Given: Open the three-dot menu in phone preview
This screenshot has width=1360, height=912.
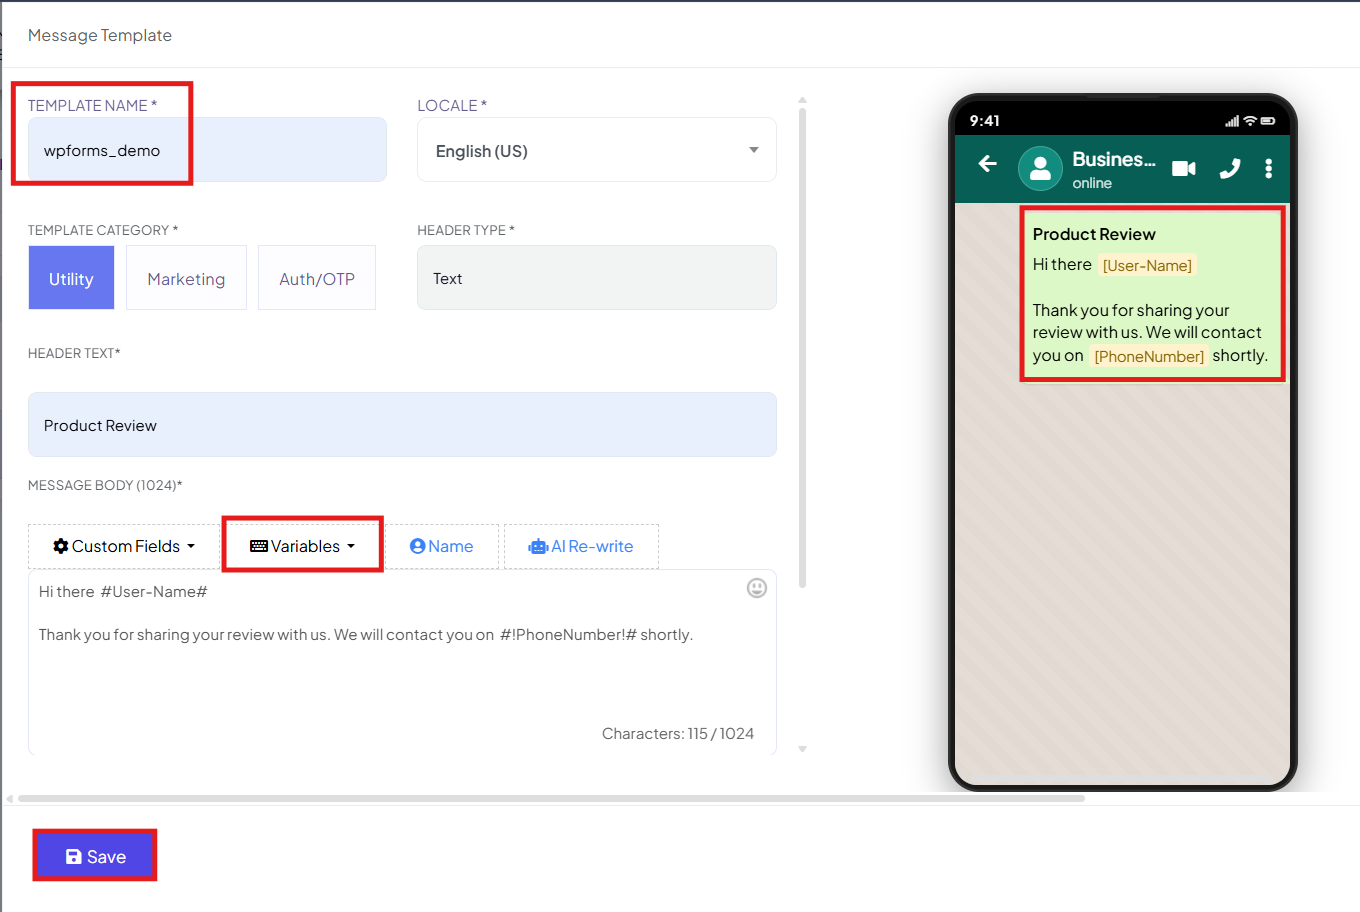Looking at the screenshot, I should [x=1268, y=168].
